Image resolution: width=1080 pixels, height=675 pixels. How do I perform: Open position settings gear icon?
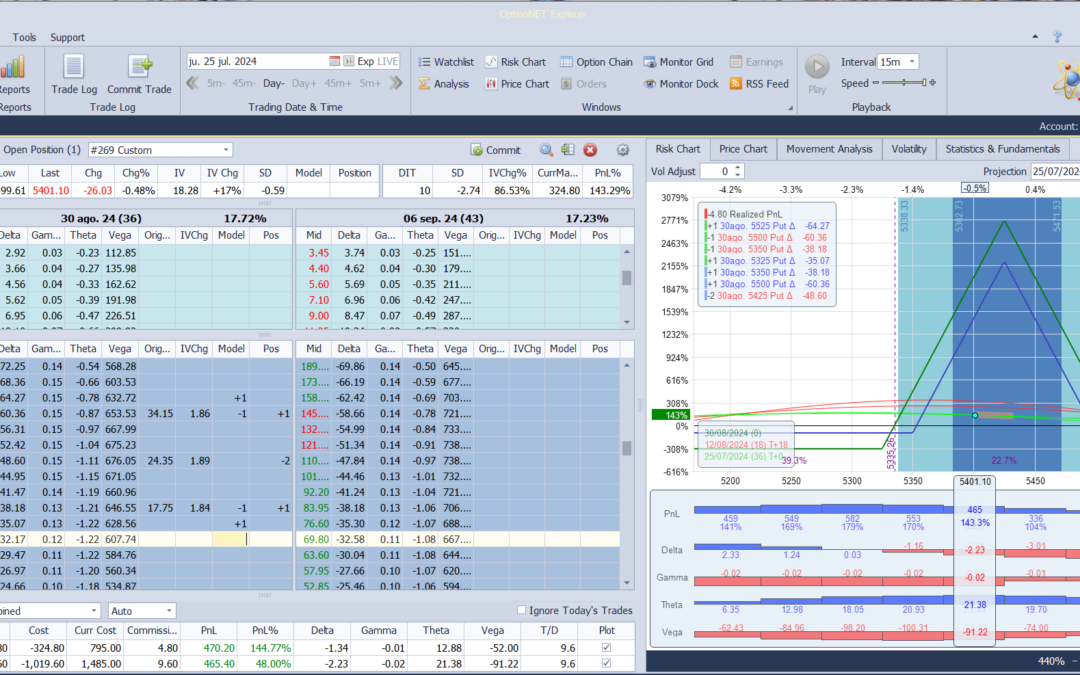coord(623,150)
